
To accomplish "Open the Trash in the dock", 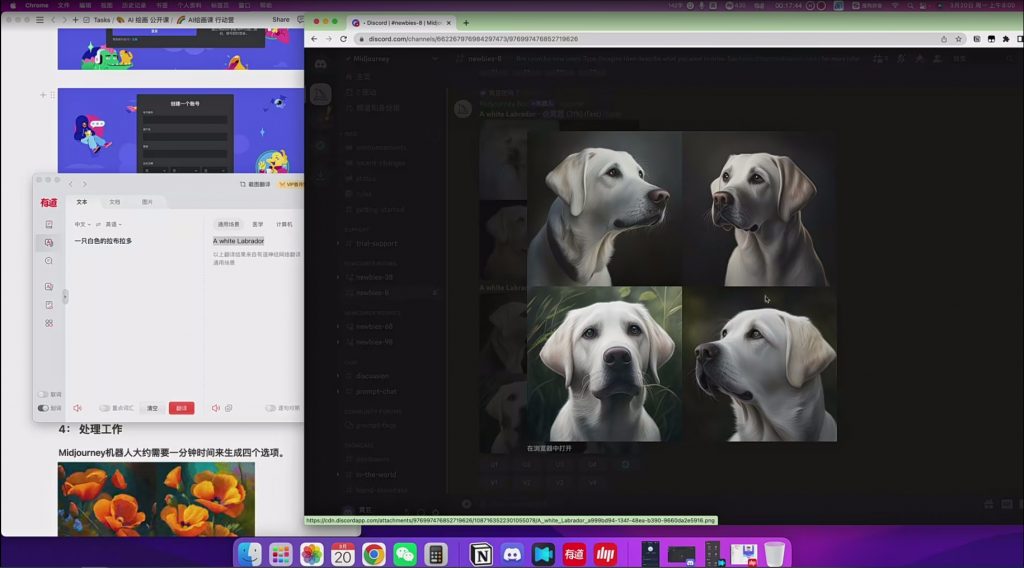I will 775,554.
